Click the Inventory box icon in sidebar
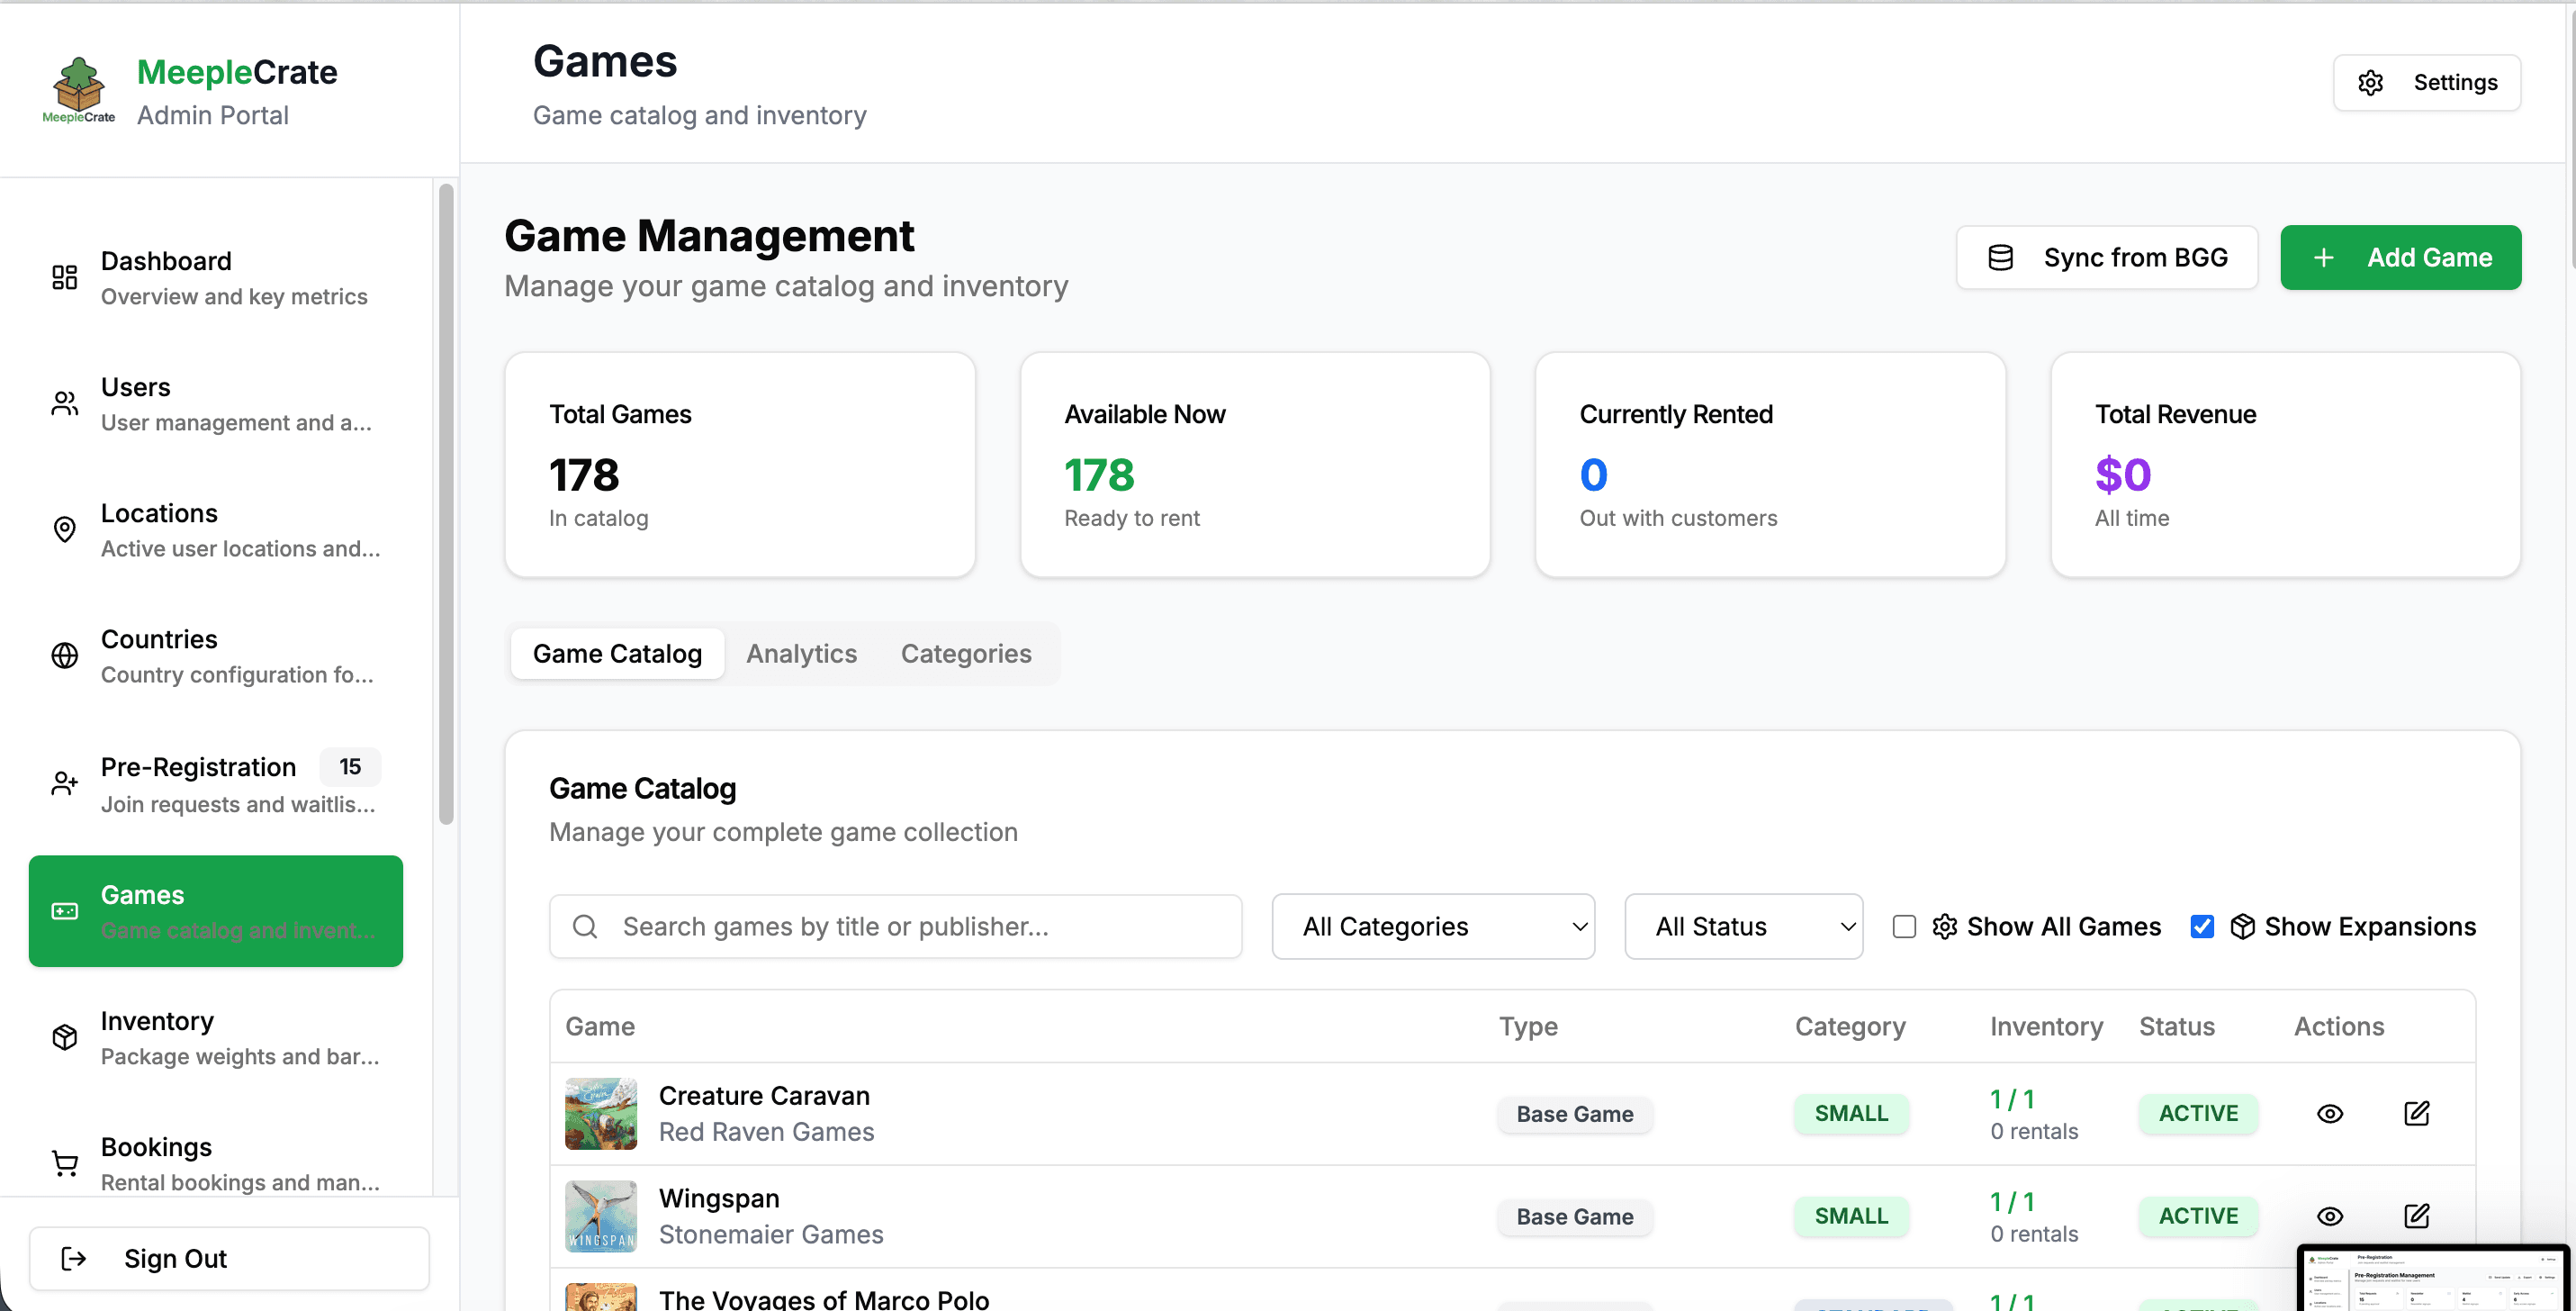The height and width of the screenshot is (1311, 2576). tap(65, 1037)
